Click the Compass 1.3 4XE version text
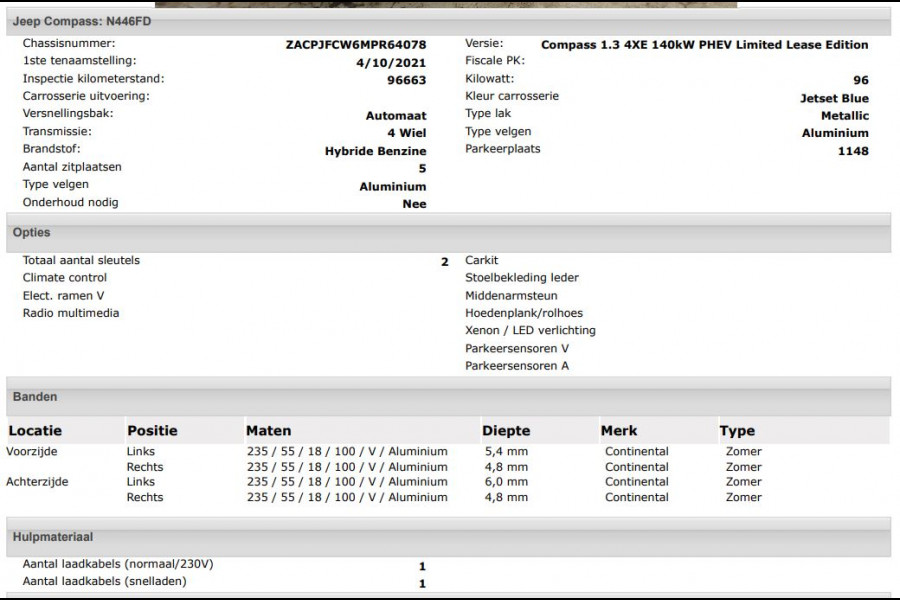The height and width of the screenshot is (600, 900). pyautogui.click(x=704, y=45)
